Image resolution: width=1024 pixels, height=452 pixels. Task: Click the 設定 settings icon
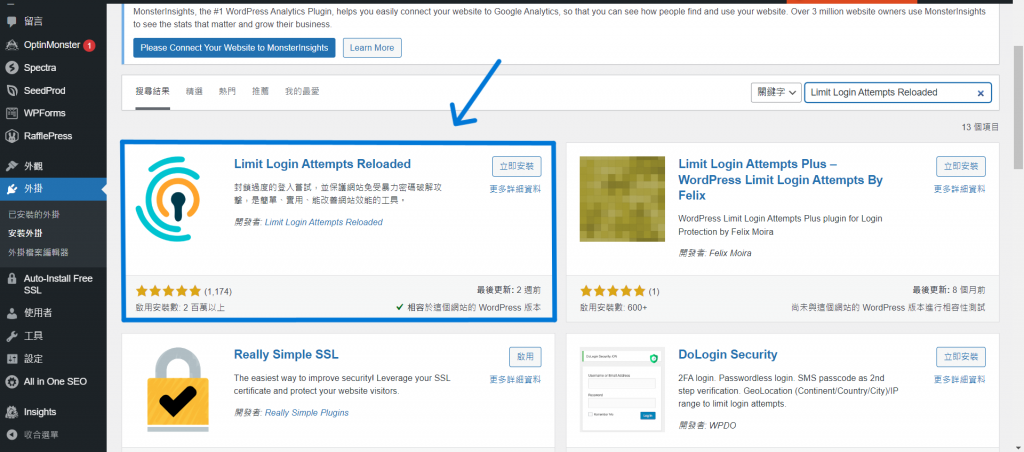(11, 359)
